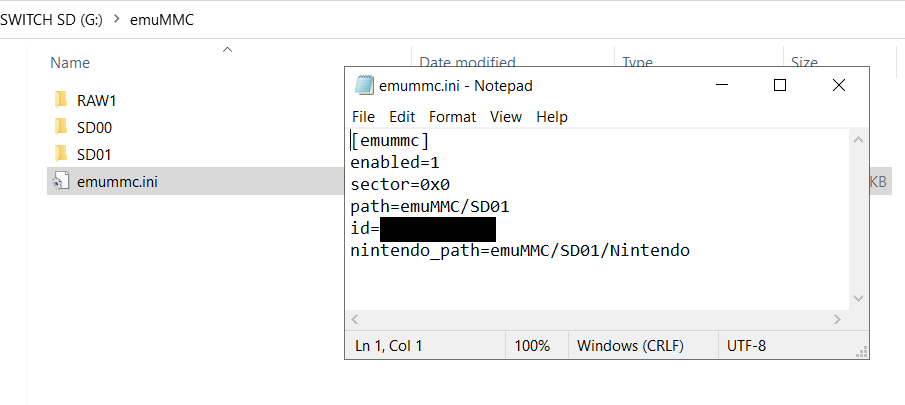Viewport: 905px width, 405px height.
Task: Open the Edit menu in Notepad
Action: pyautogui.click(x=402, y=117)
